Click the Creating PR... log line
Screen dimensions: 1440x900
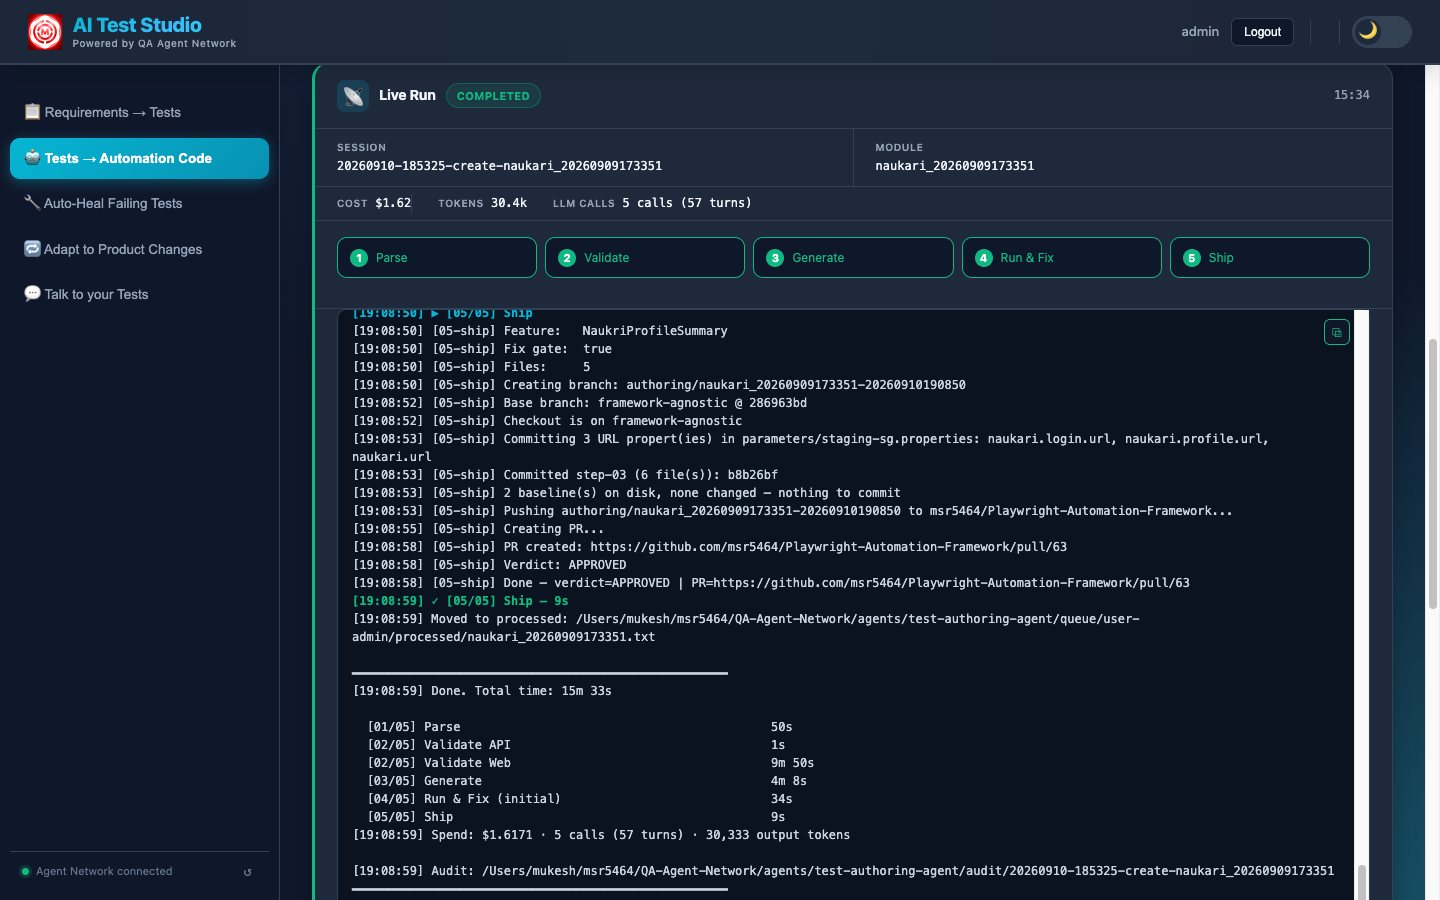pyautogui.click(x=478, y=529)
